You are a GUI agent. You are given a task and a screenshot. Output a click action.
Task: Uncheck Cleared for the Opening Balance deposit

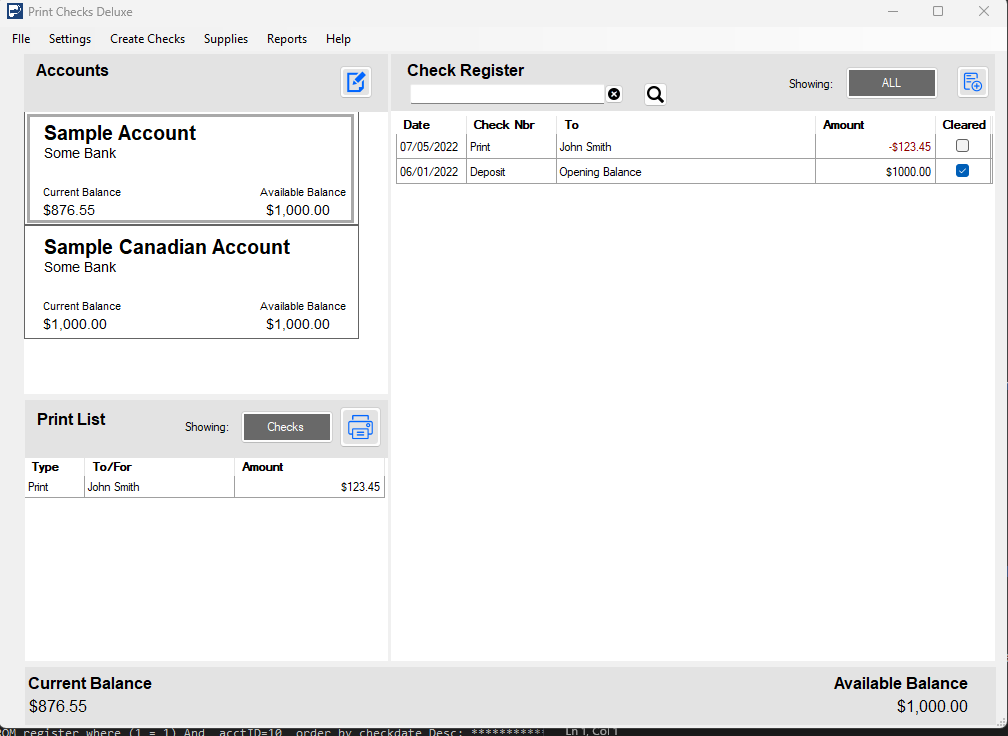[x=962, y=170]
